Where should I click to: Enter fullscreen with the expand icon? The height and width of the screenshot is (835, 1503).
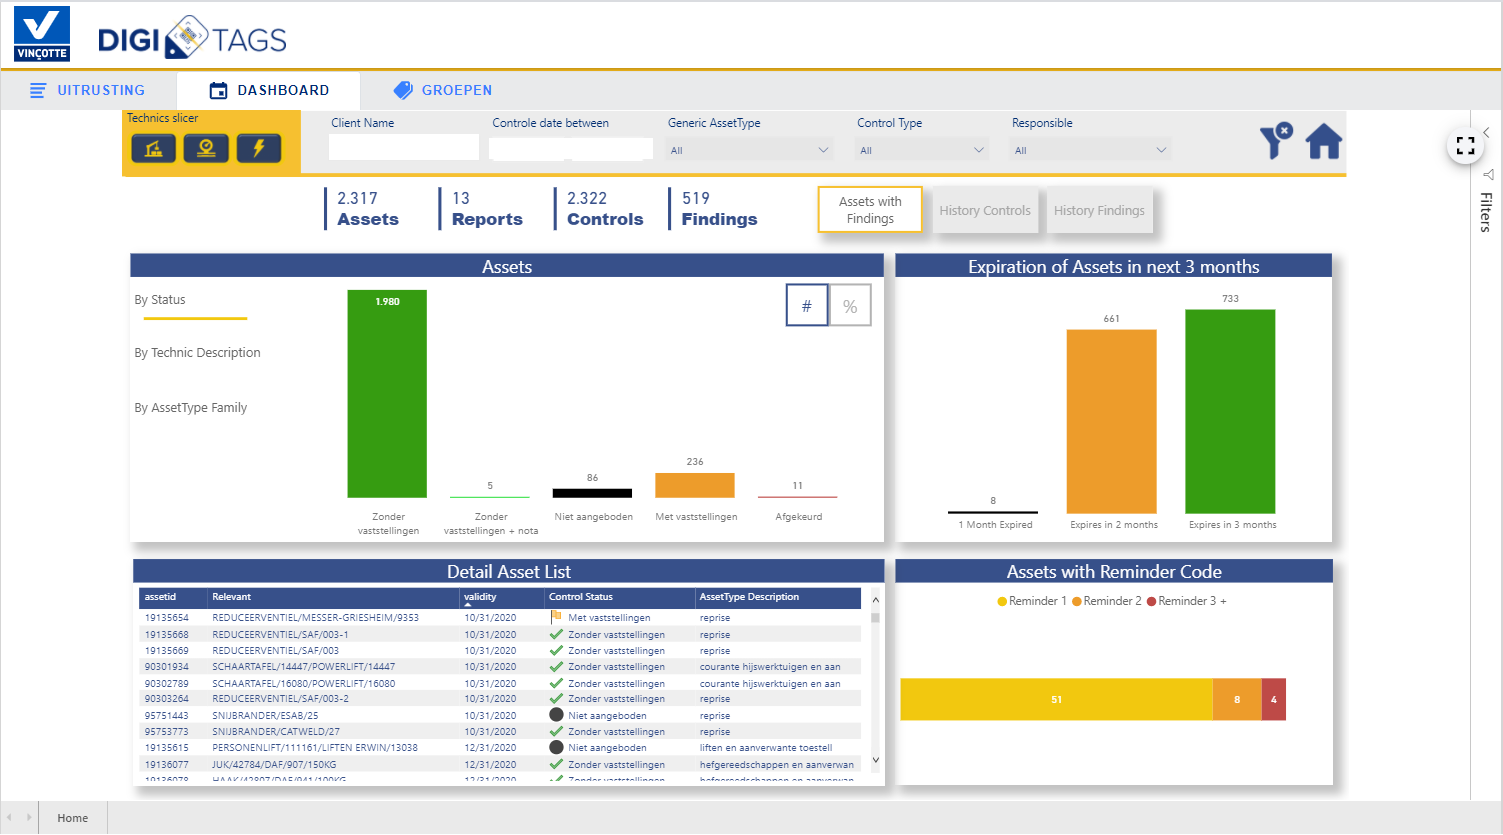tap(1465, 145)
